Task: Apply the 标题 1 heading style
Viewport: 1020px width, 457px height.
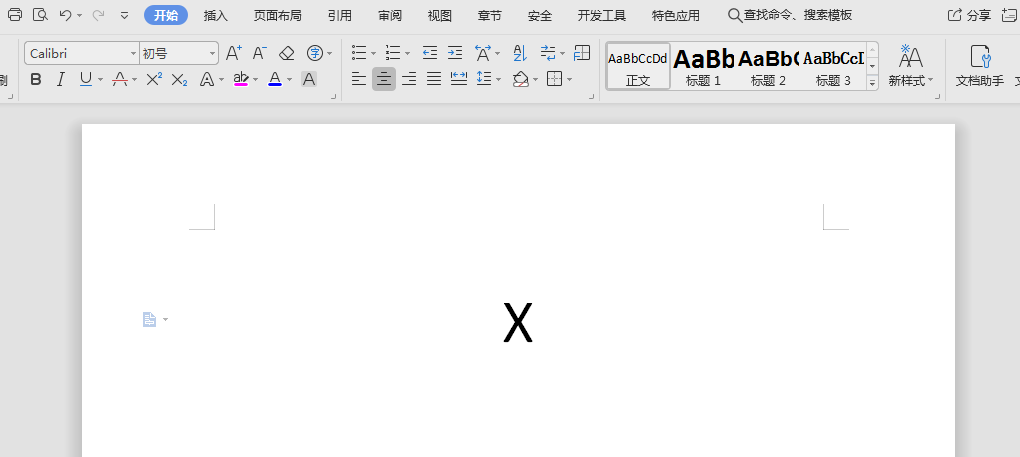Action: coord(703,66)
